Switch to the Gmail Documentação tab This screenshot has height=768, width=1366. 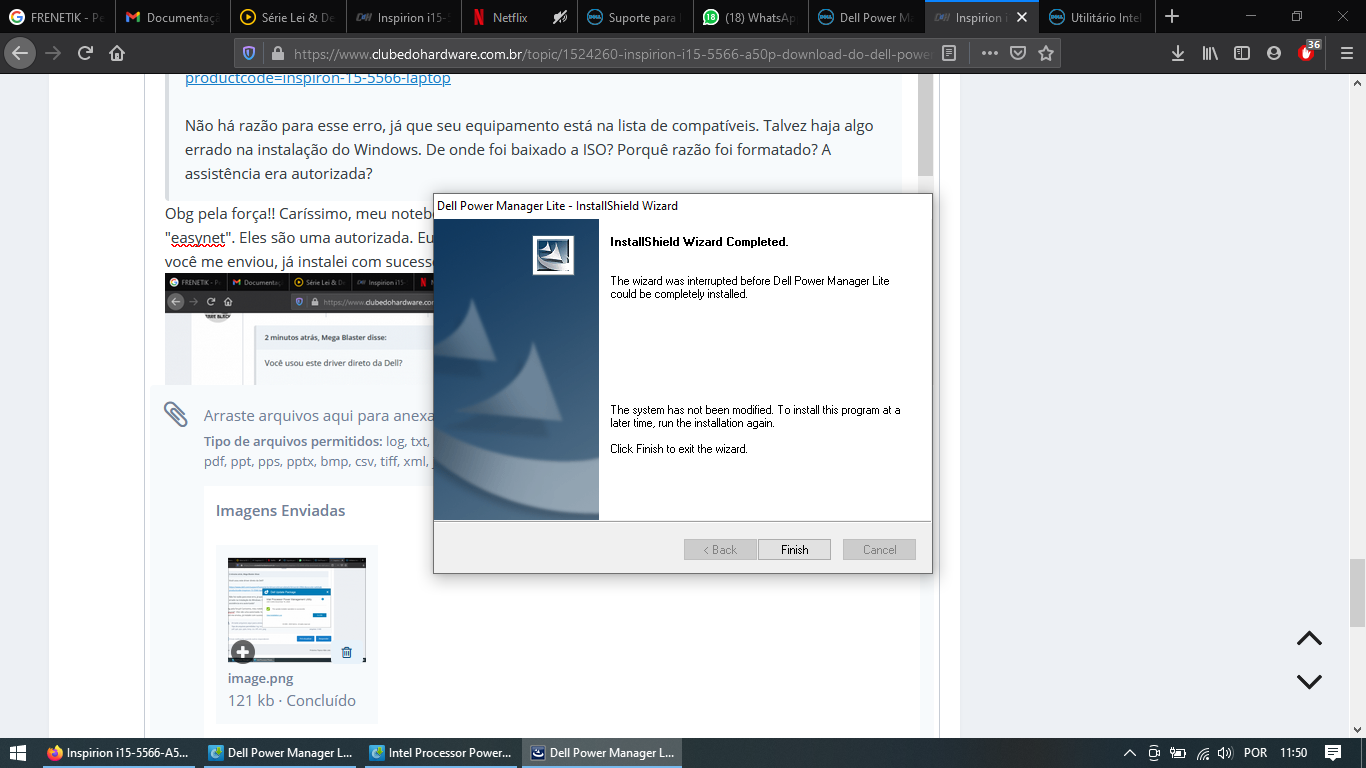[x=173, y=17]
